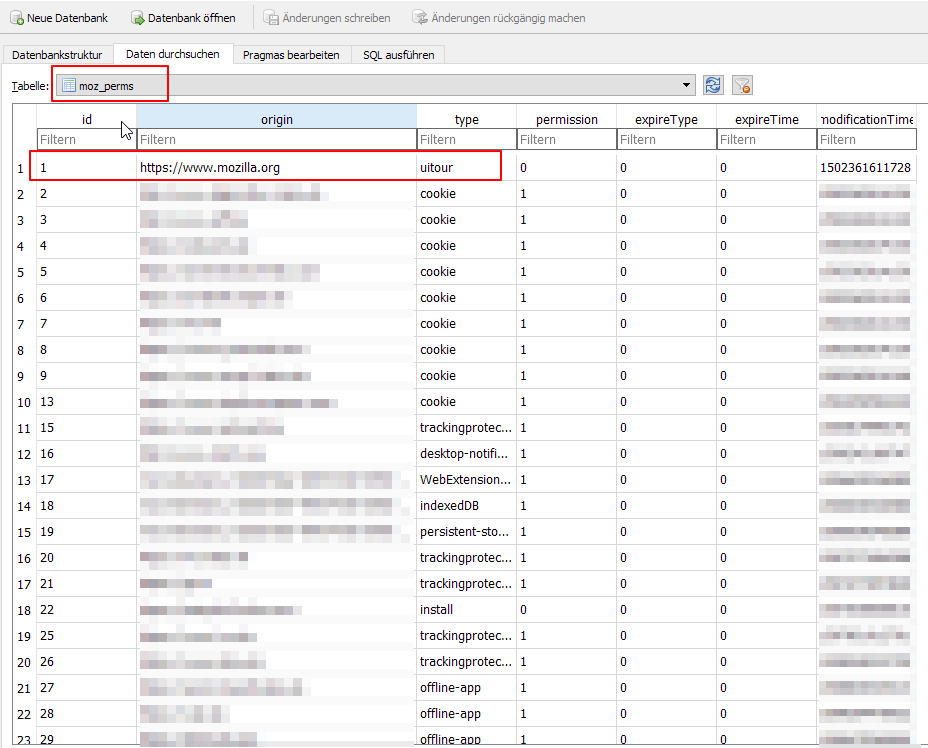Screen dimensions: 928x748
Task: Sort by the expireType column header
Action: pos(667,119)
